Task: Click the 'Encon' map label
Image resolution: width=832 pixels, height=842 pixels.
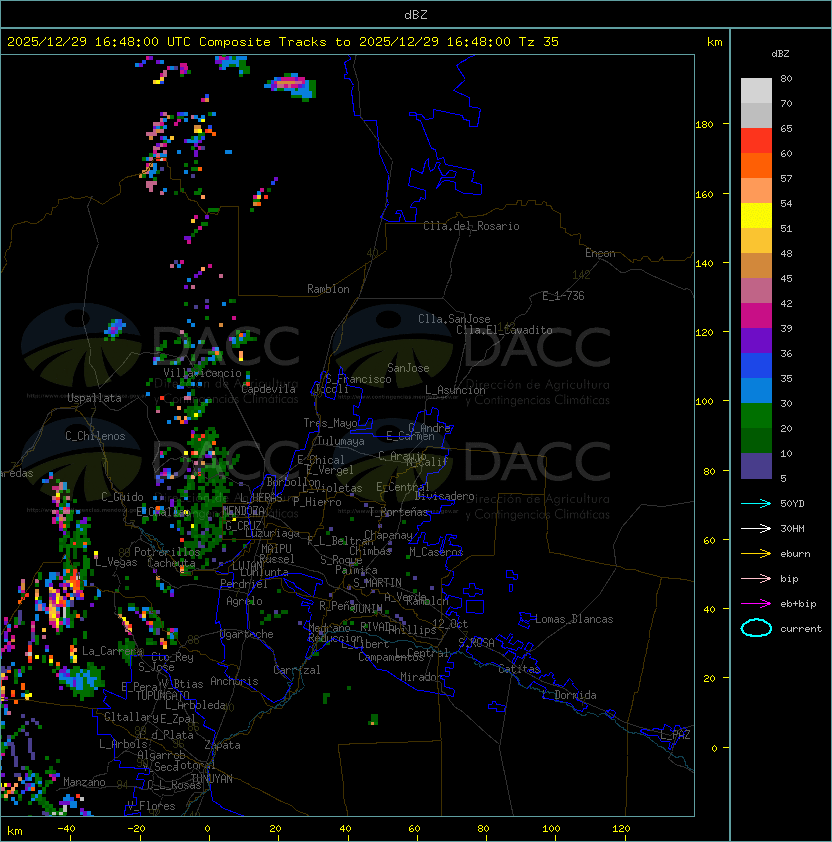Action: (x=600, y=253)
